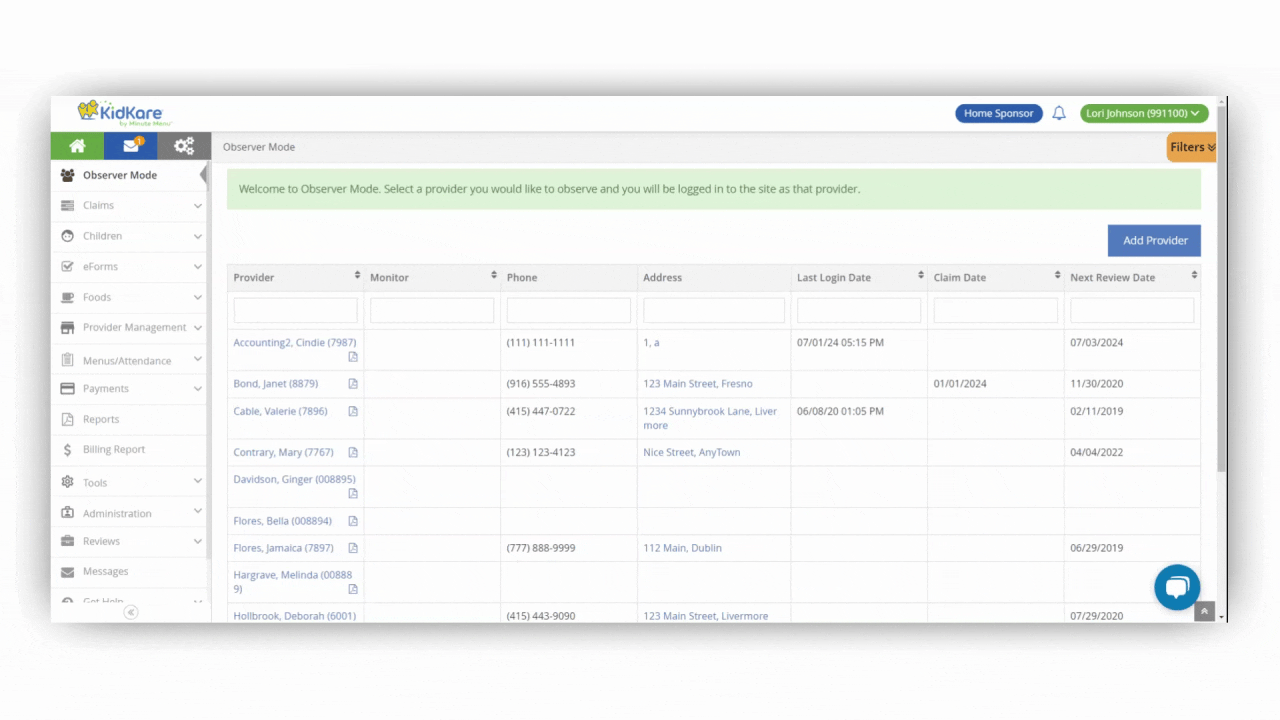Viewport: 1280px width, 720px height.
Task: Sort table by Last Login Date arrows
Action: pos(920,276)
